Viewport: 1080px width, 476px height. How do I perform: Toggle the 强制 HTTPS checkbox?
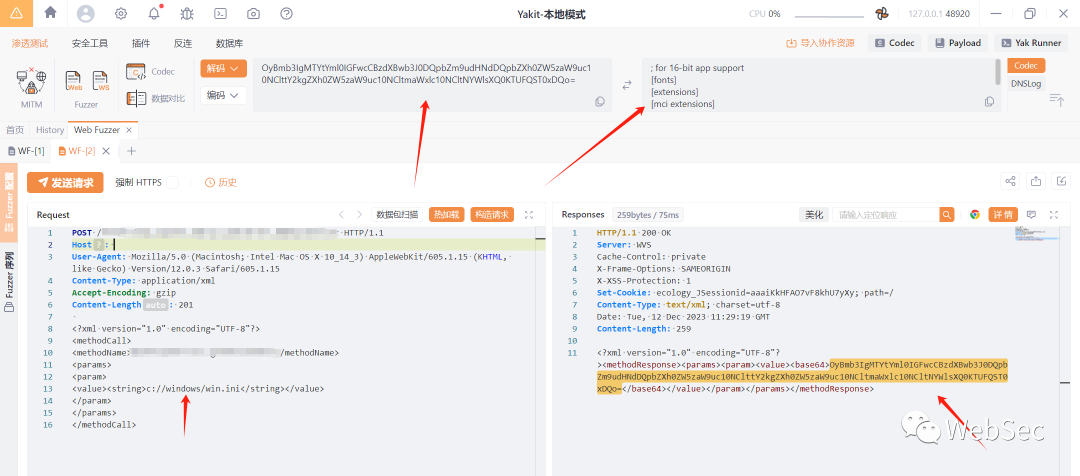pyautogui.click(x=173, y=183)
